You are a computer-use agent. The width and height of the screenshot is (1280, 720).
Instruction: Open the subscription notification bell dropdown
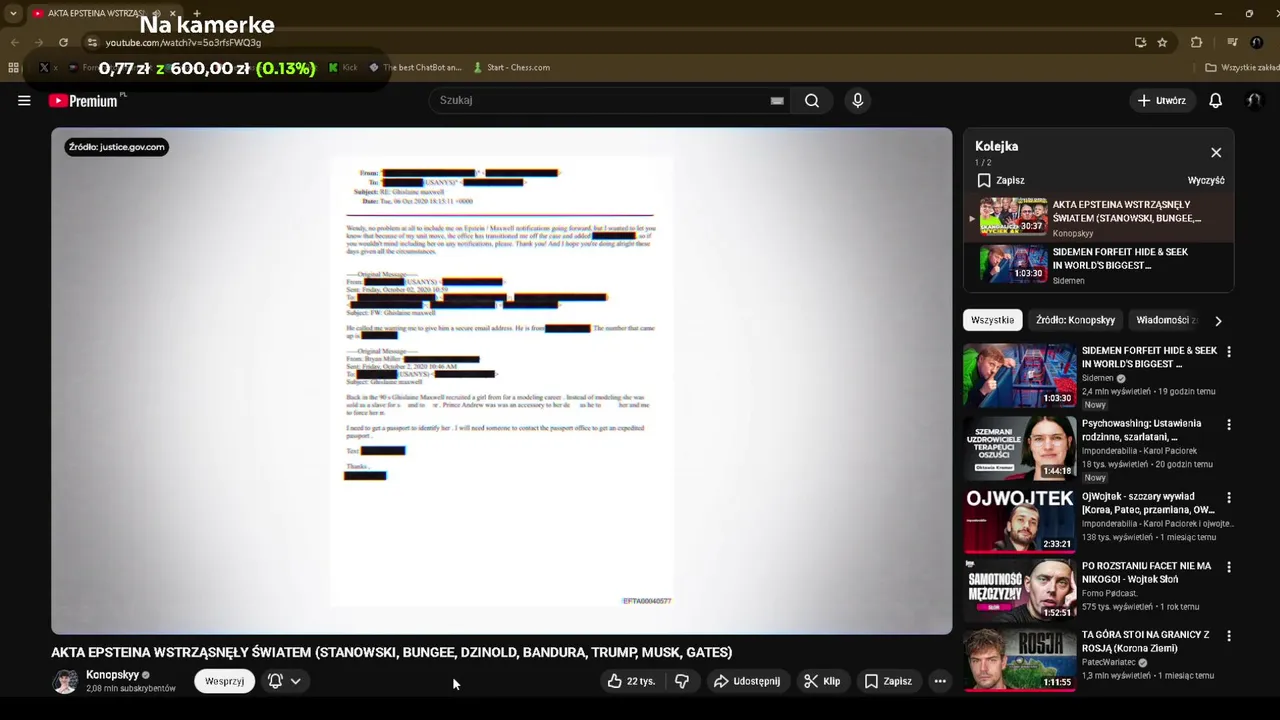click(x=284, y=681)
